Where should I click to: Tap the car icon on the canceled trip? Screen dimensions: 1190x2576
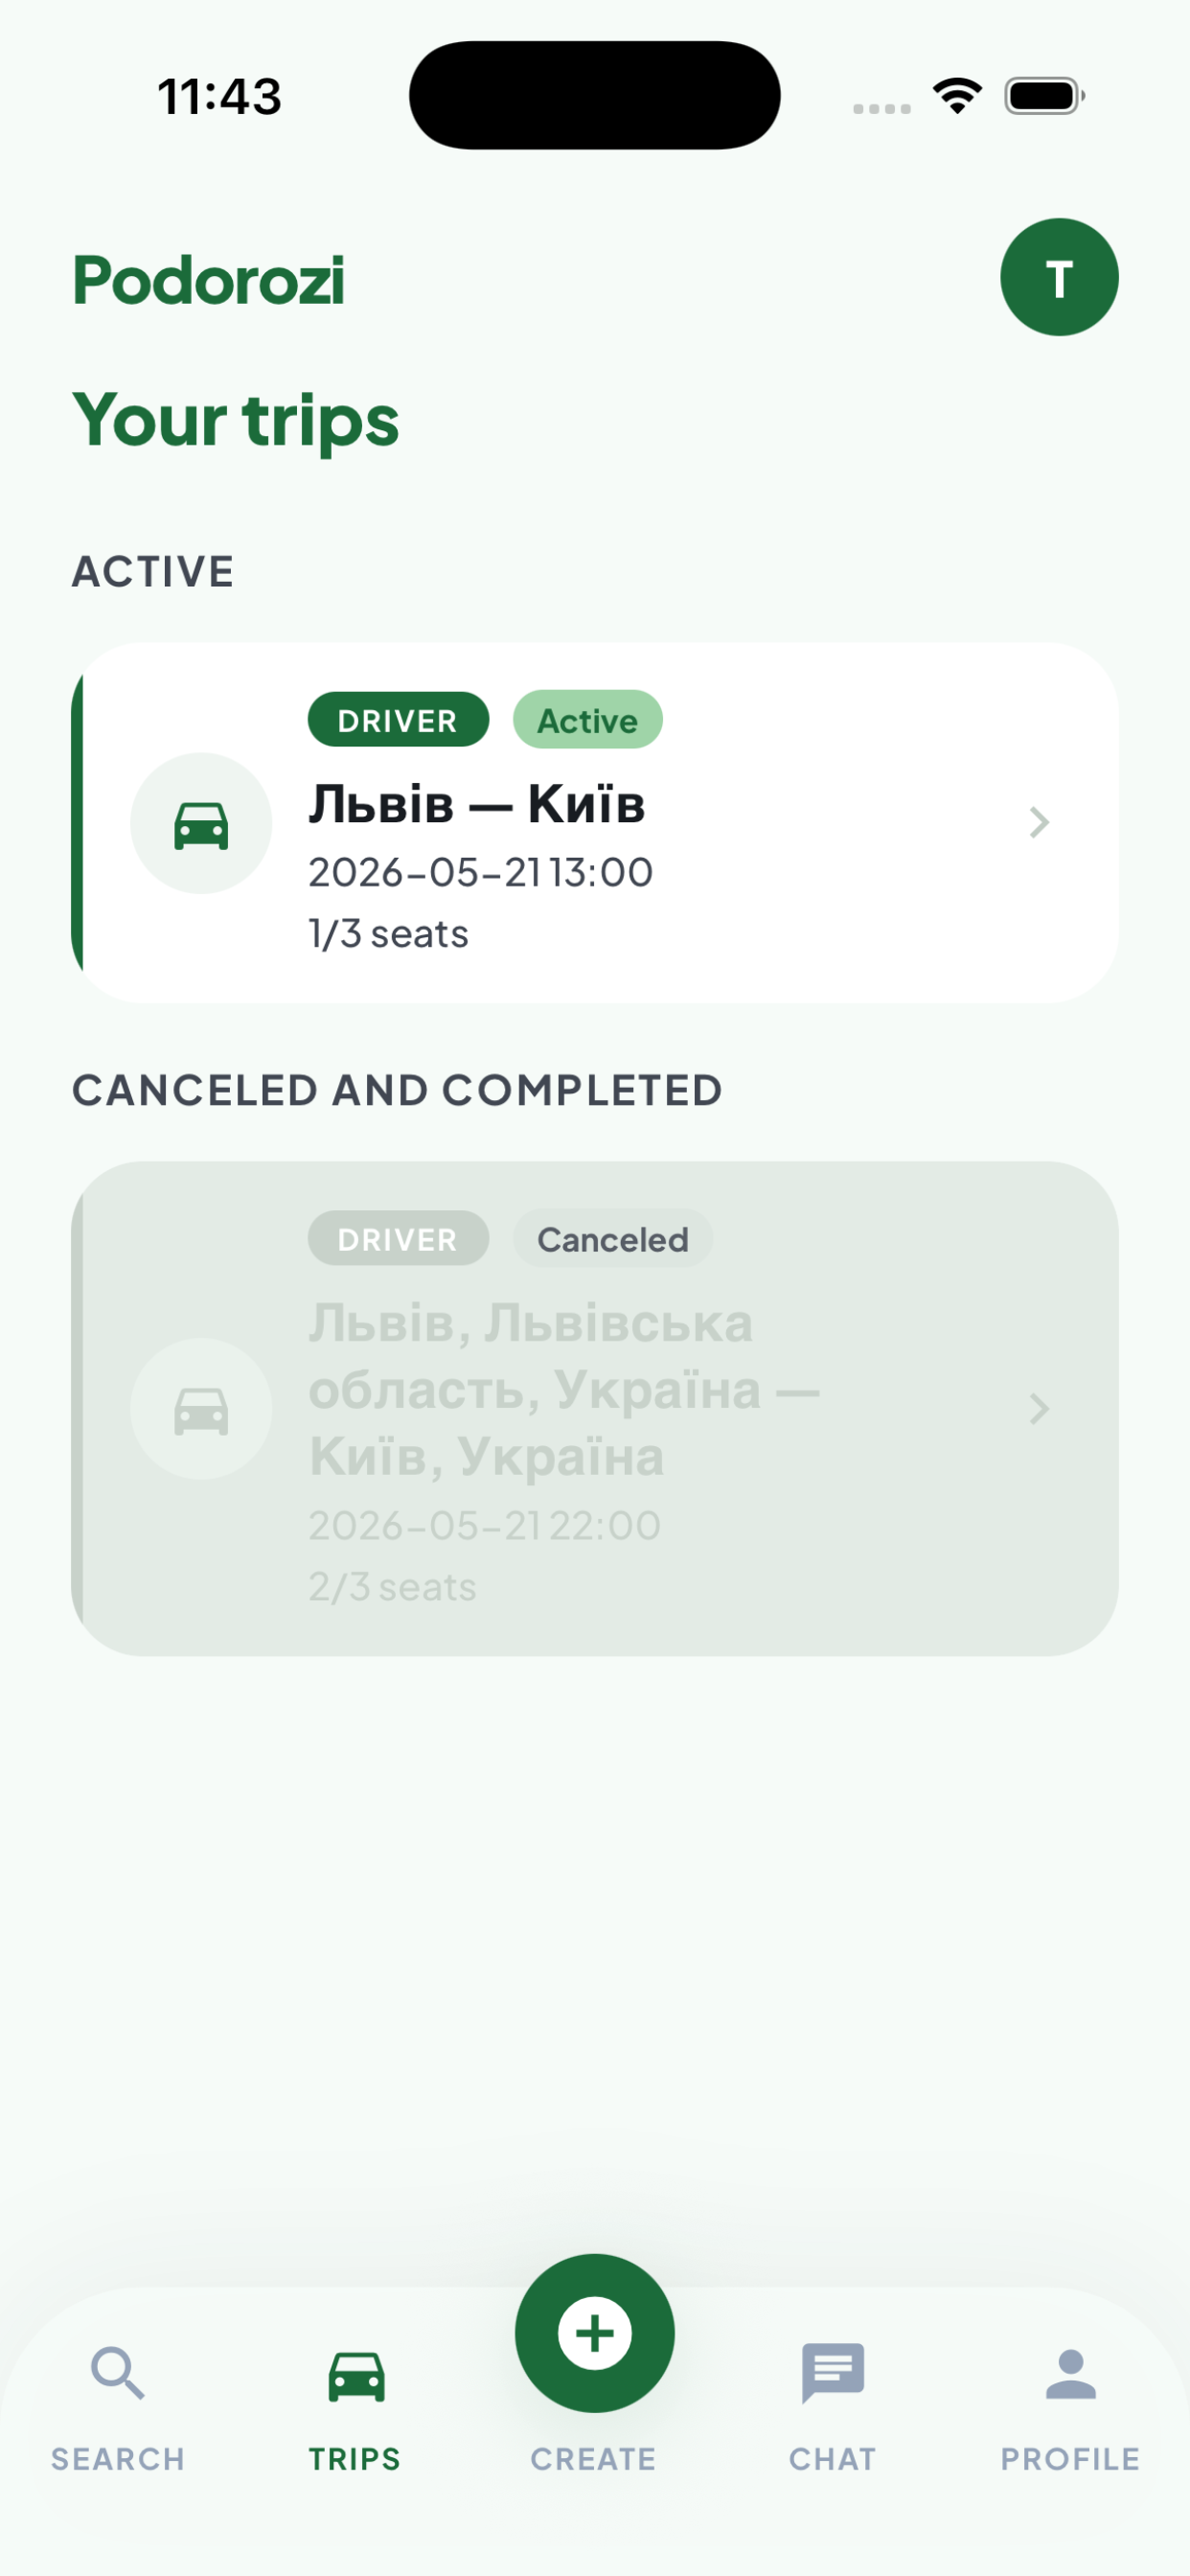[201, 1409]
